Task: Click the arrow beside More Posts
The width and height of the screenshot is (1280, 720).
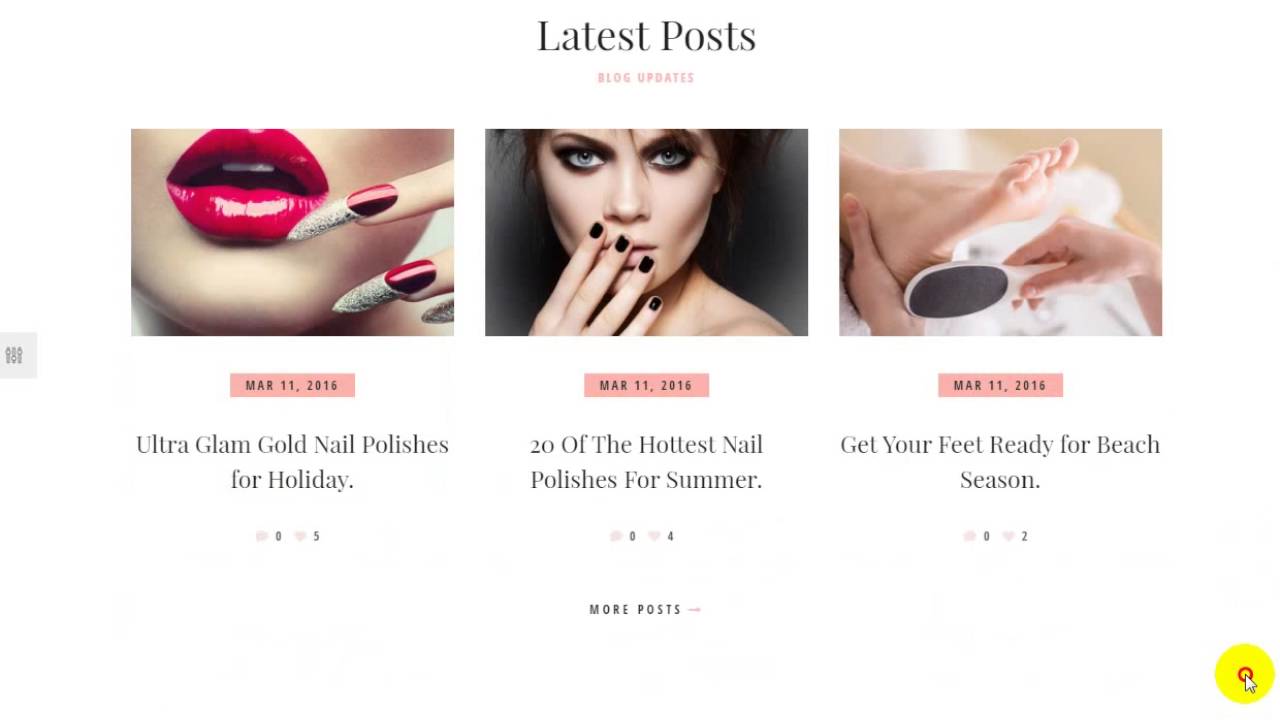Action: [695, 609]
